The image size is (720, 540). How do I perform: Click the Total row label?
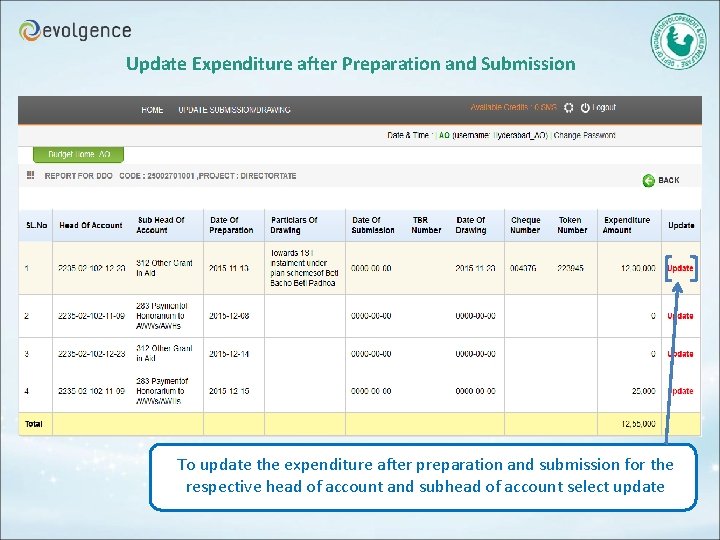tap(34, 424)
